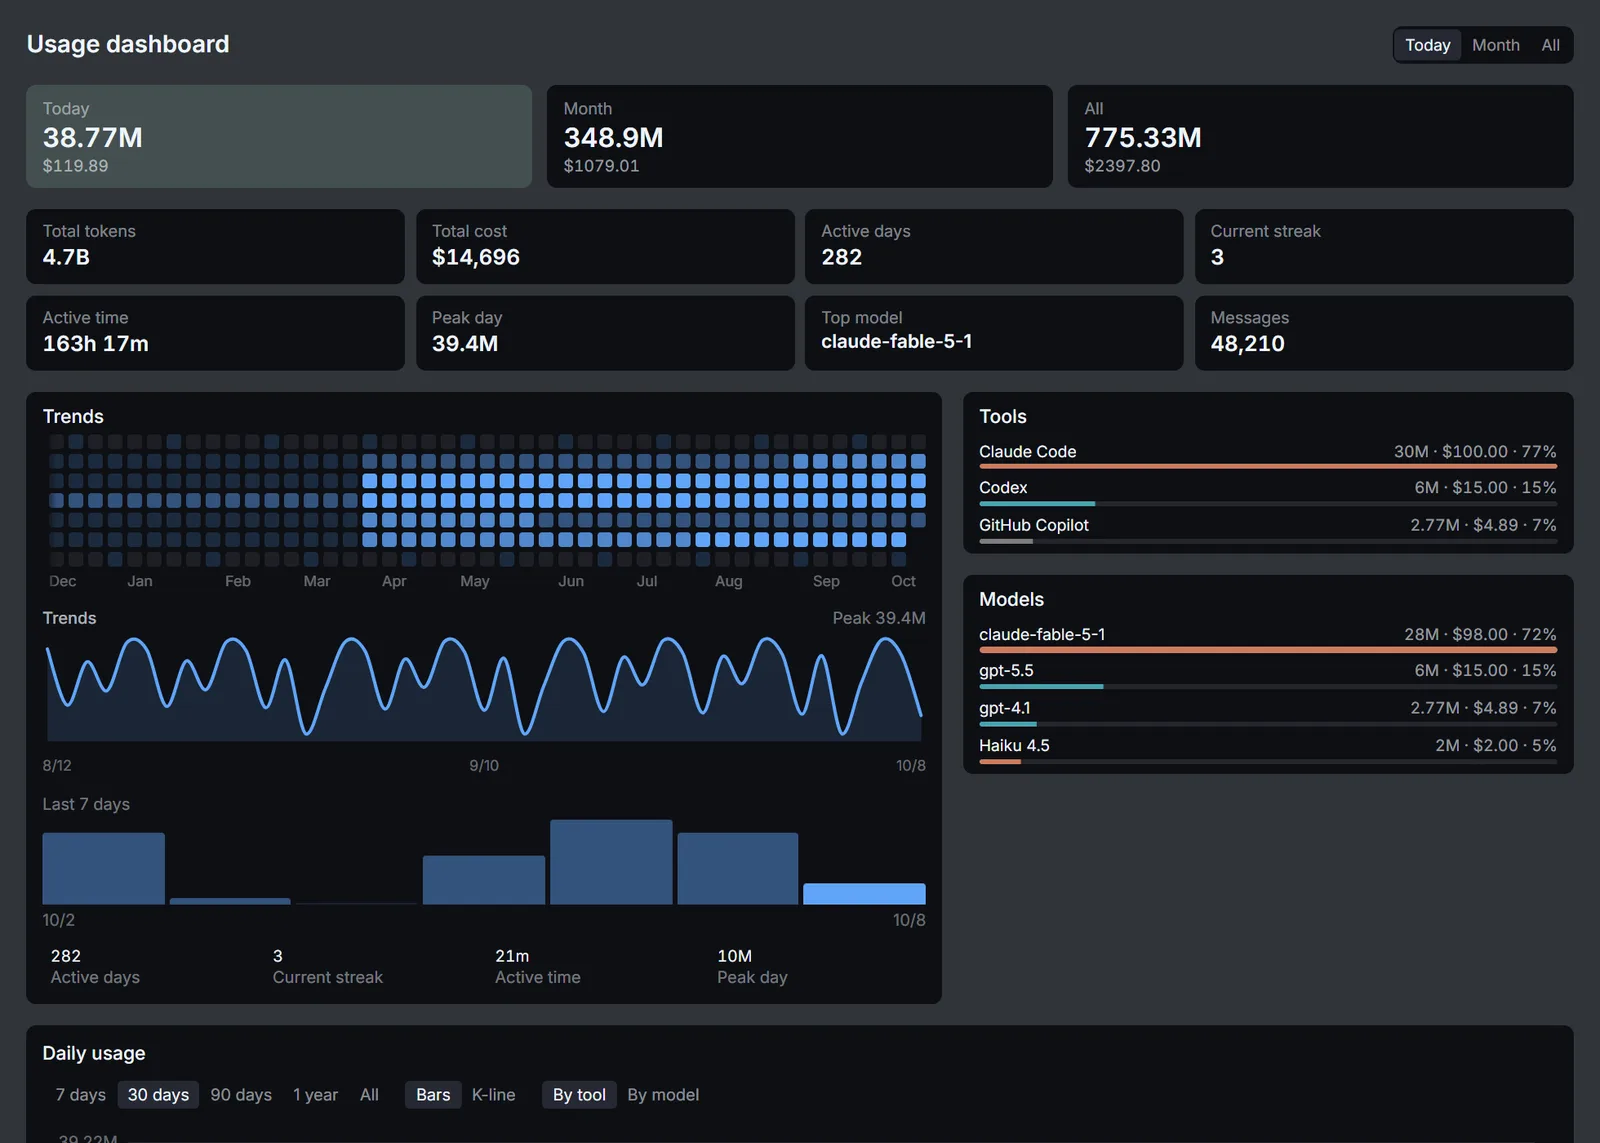Viewport: 1600px width, 1143px height.
Task: Click the Total tokens 4.7B card
Action: (x=215, y=246)
